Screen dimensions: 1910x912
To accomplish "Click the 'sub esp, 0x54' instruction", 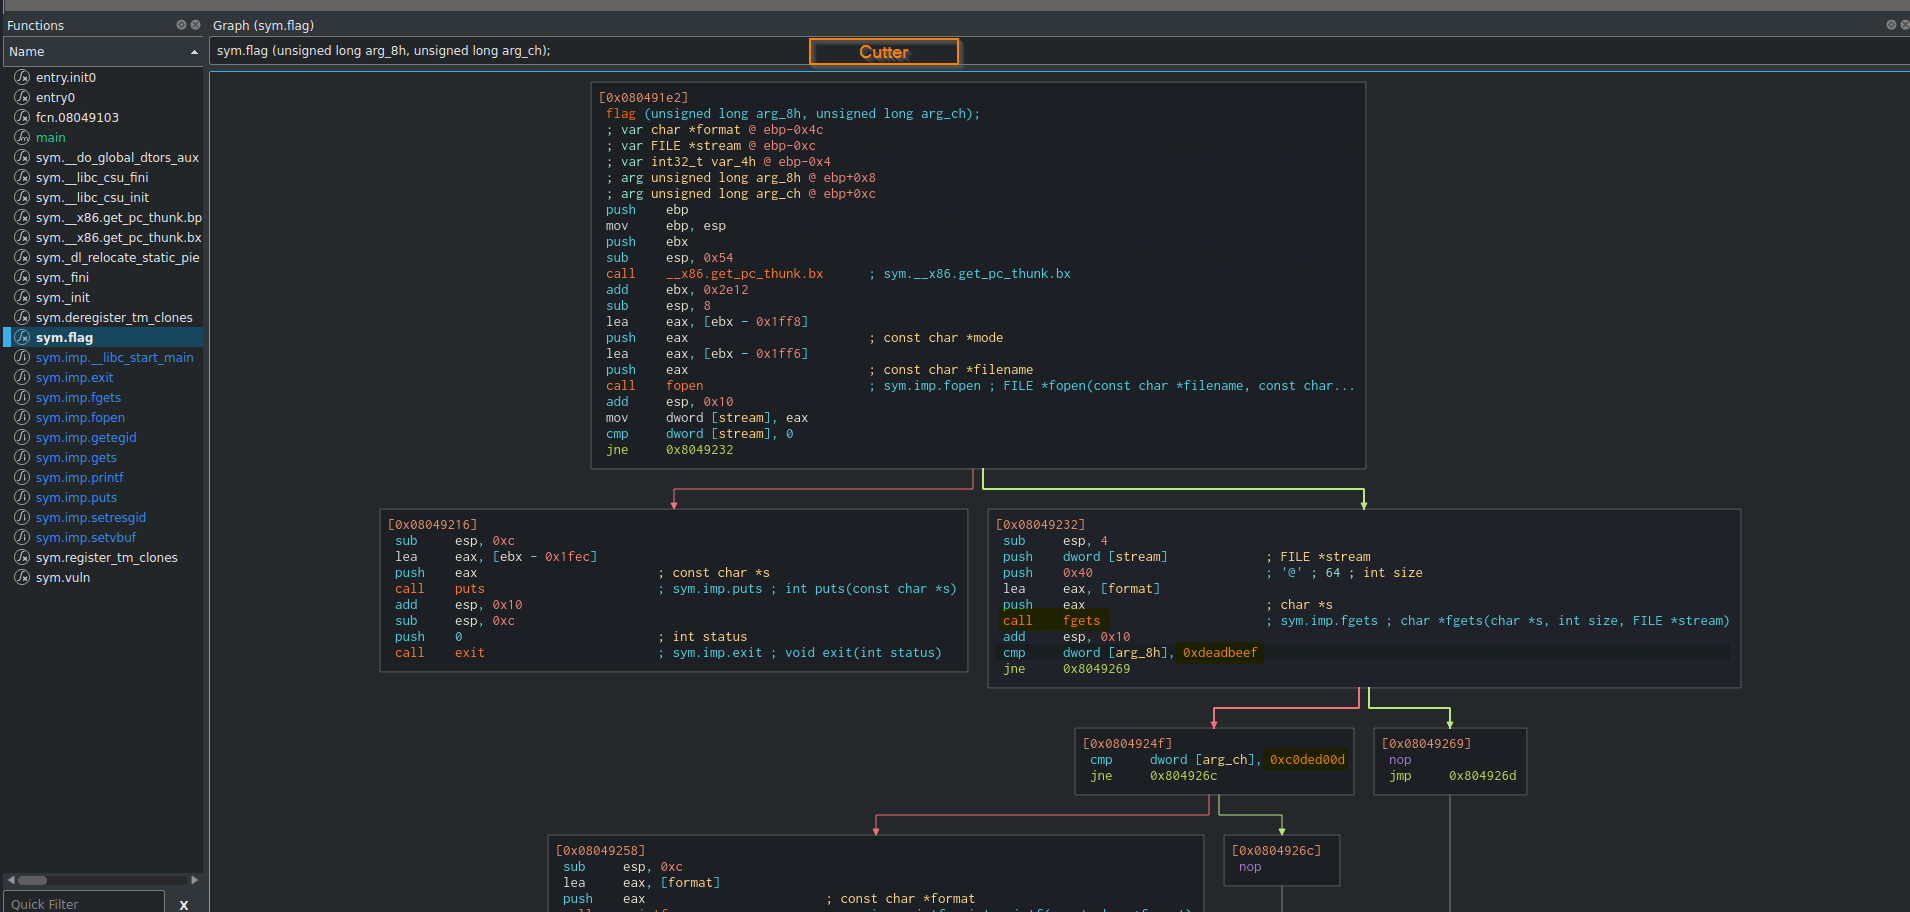I will tap(670, 258).
